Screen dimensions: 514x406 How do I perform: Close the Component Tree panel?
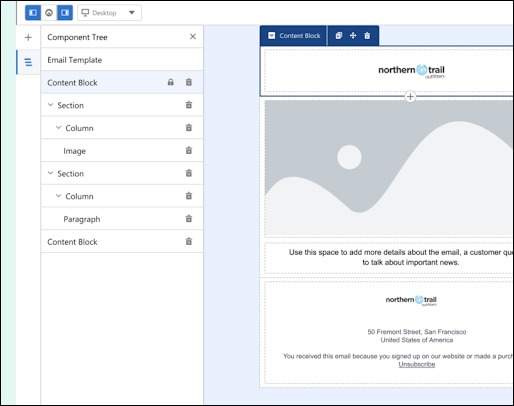193,37
